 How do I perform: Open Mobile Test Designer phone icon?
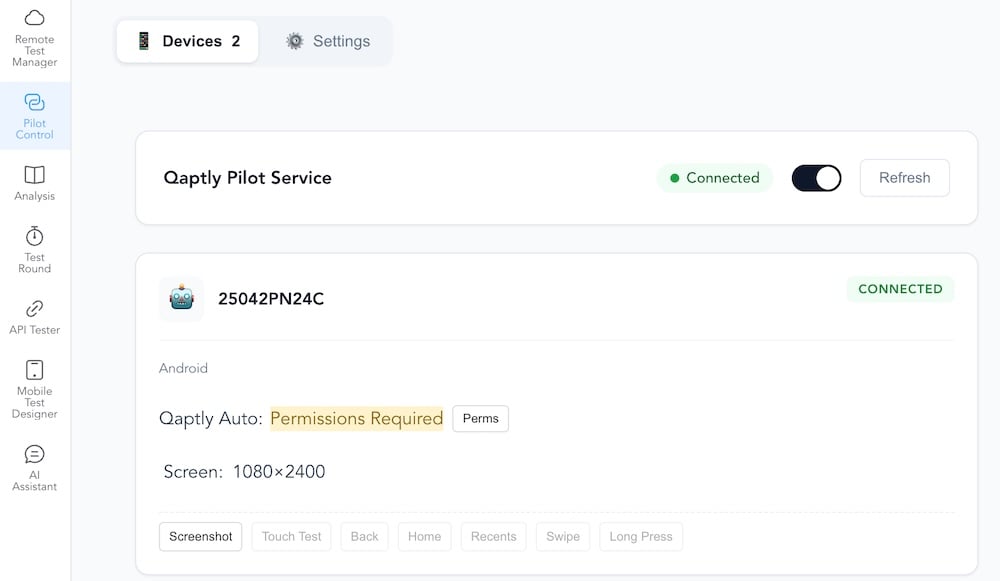(x=34, y=370)
